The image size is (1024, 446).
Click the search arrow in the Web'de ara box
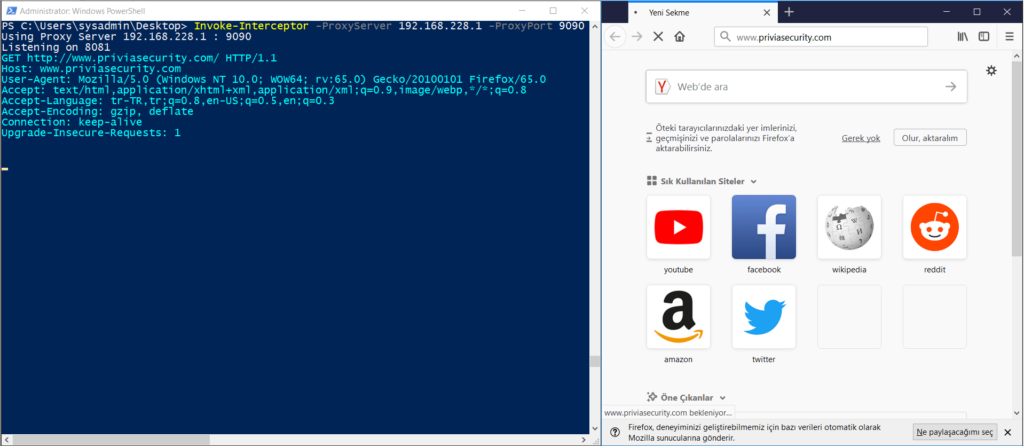(x=950, y=86)
